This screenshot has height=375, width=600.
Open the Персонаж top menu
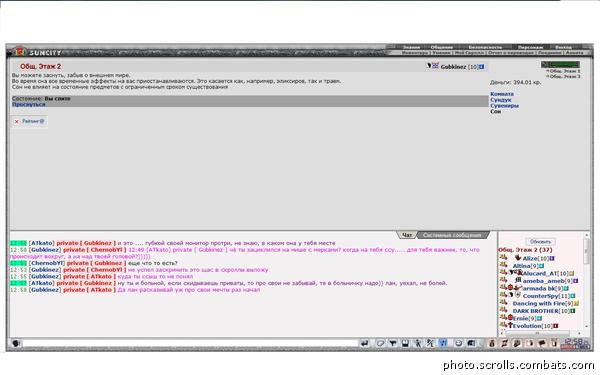point(530,47)
